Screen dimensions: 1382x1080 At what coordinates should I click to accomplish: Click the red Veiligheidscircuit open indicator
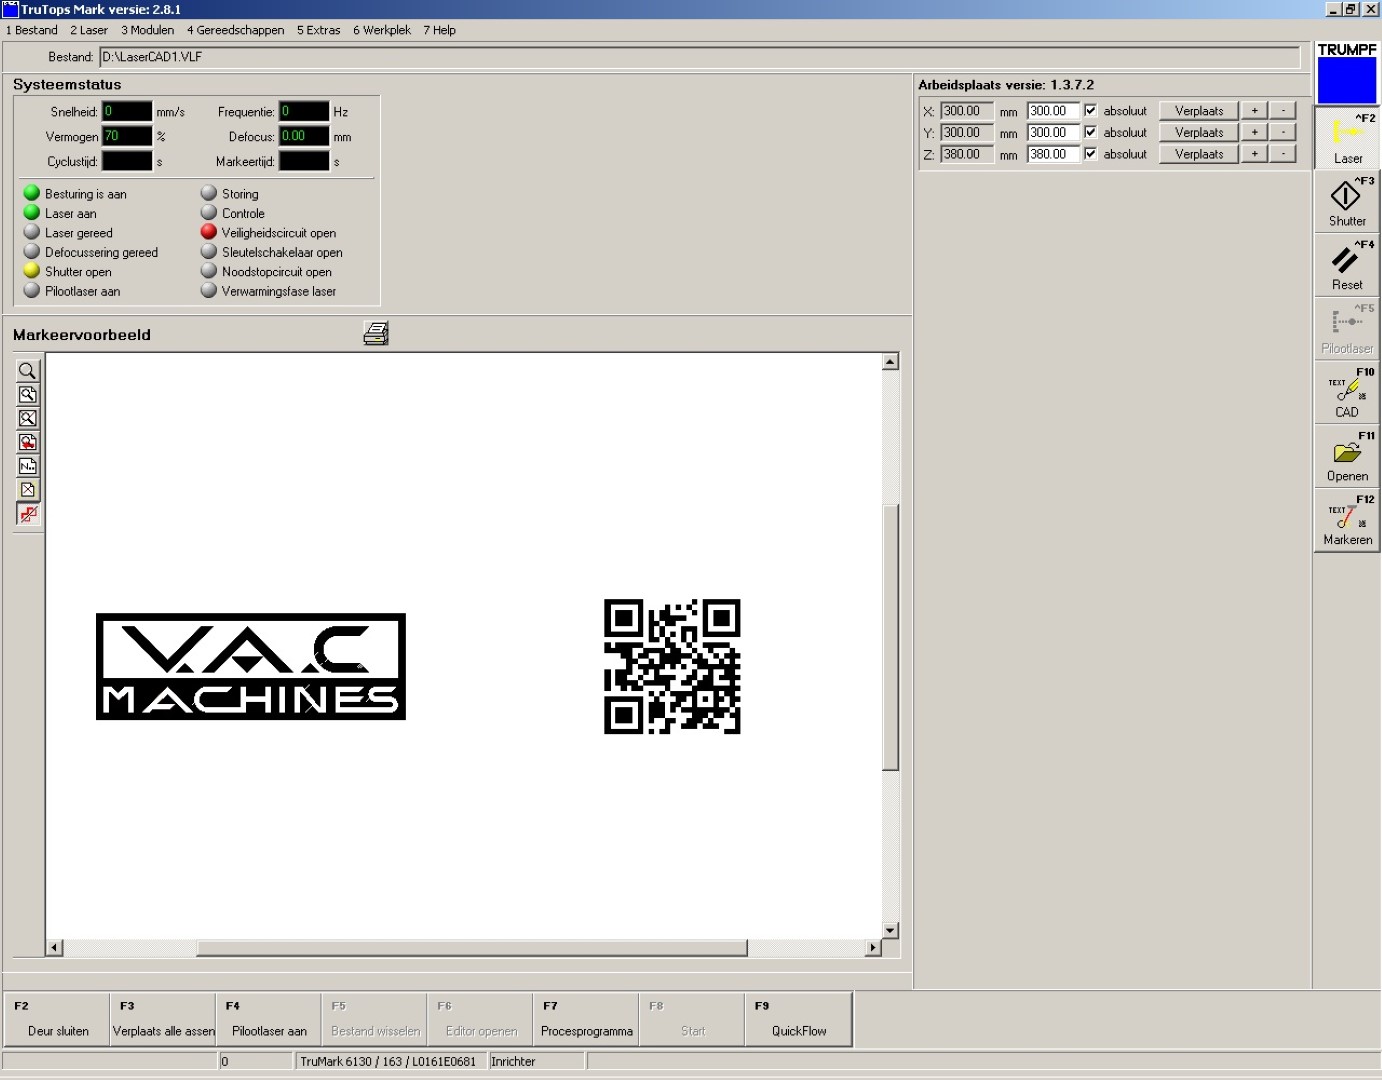pos(209,232)
